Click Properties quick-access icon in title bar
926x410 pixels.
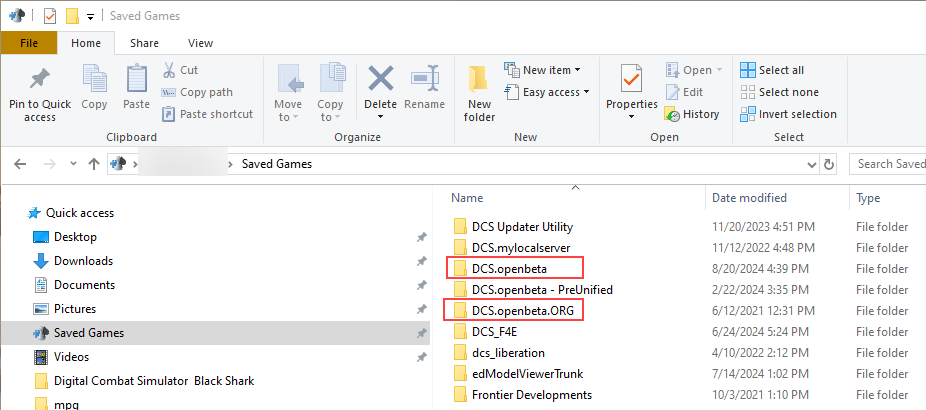(50, 16)
